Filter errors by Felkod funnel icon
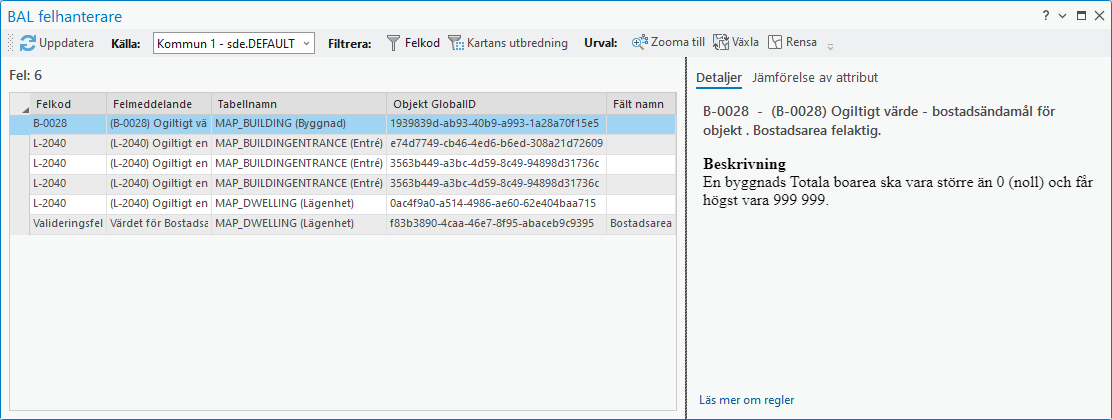Image resolution: width=1112 pixels, height=420 pixels. click(x=394, y=43)
